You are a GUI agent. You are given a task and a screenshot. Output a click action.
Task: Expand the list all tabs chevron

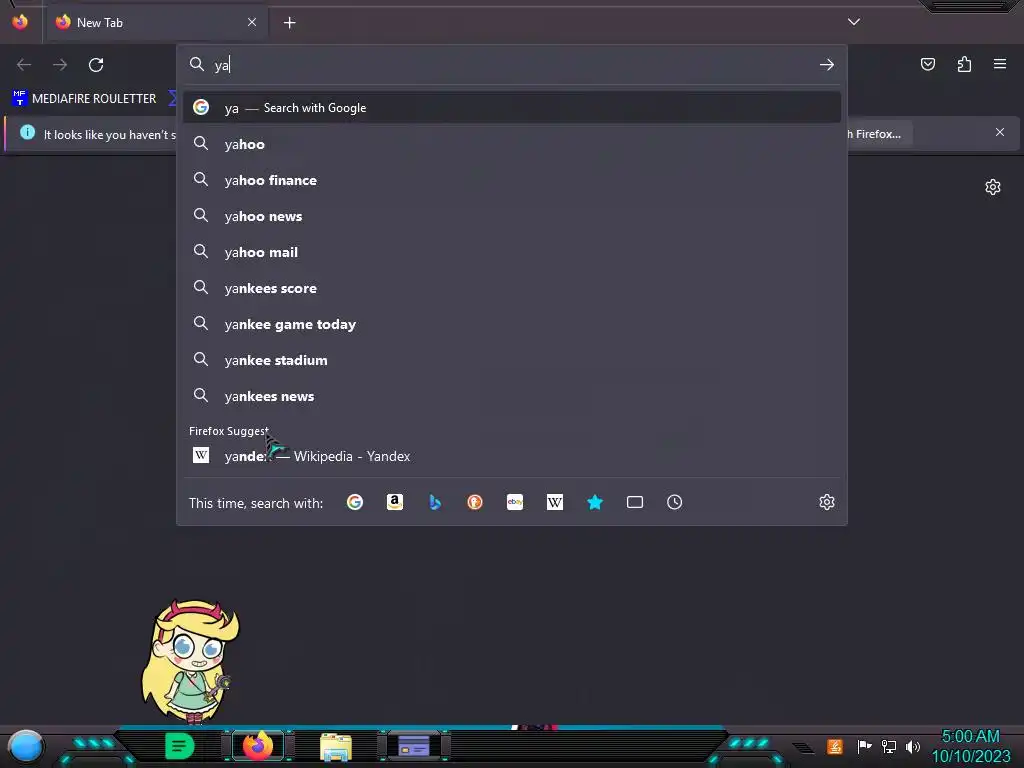[x=854, y=22]
